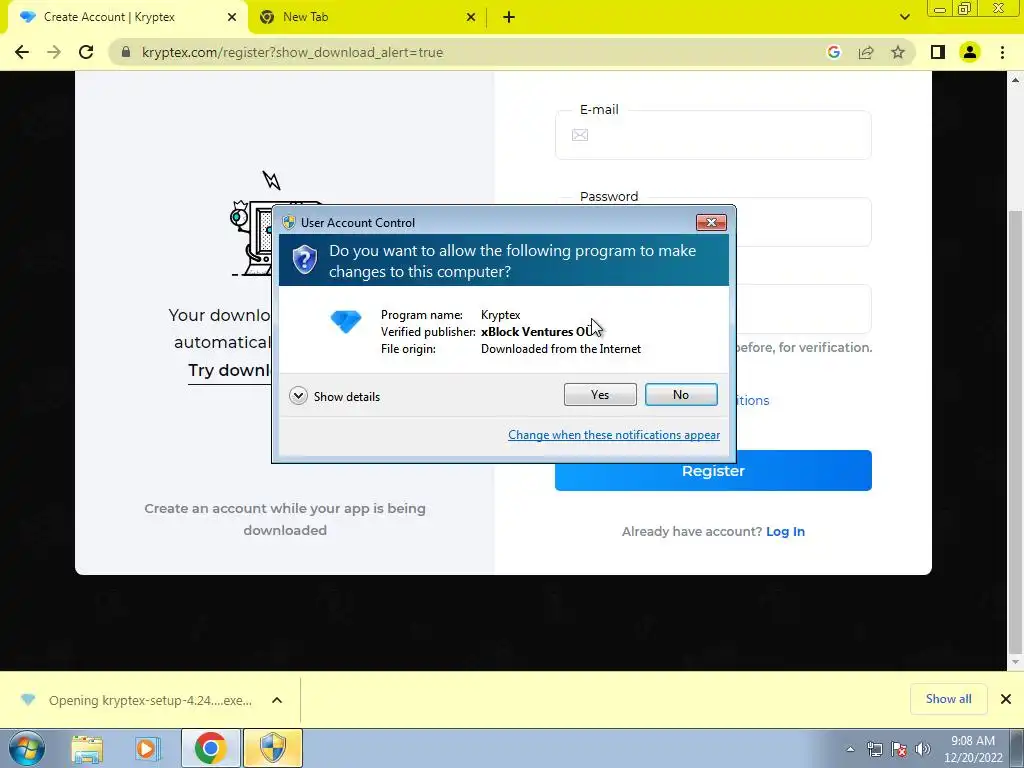
Task: Click Show all downloads
Action: (948, 699)
